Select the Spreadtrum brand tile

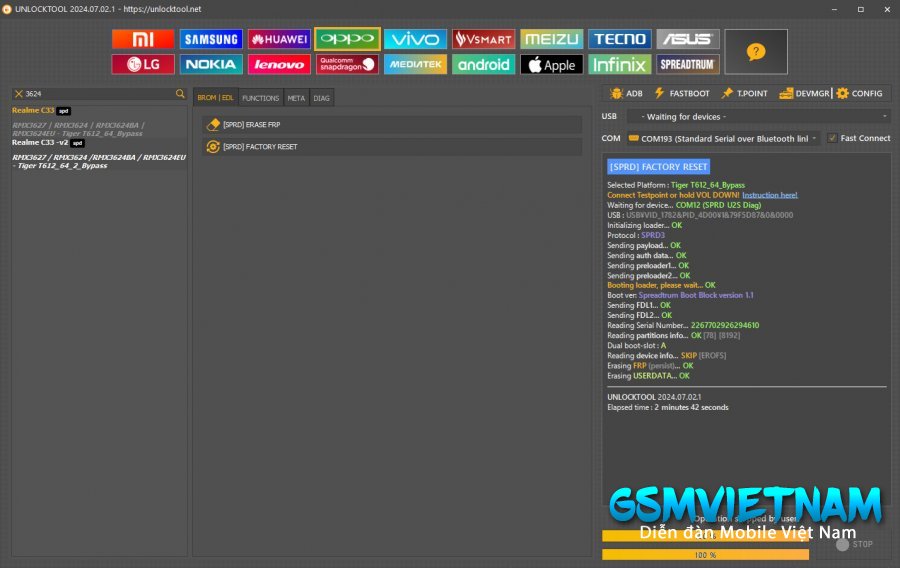[688, 64]
